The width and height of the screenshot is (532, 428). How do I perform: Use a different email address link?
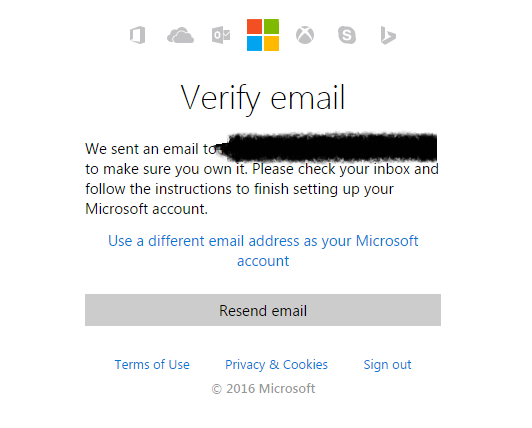coord(263,251)
